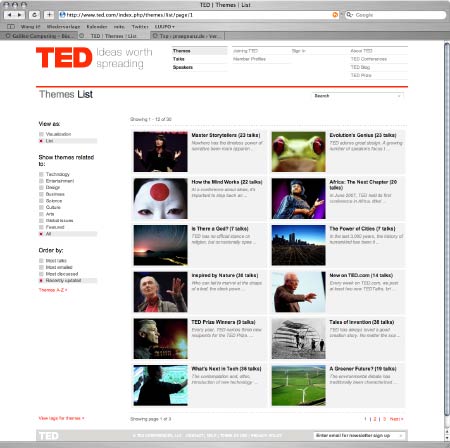Screen dimensions: 450x448
Task: Click the page vertical scrollbar
Action: pyautogui.click(x=447, y=230)
